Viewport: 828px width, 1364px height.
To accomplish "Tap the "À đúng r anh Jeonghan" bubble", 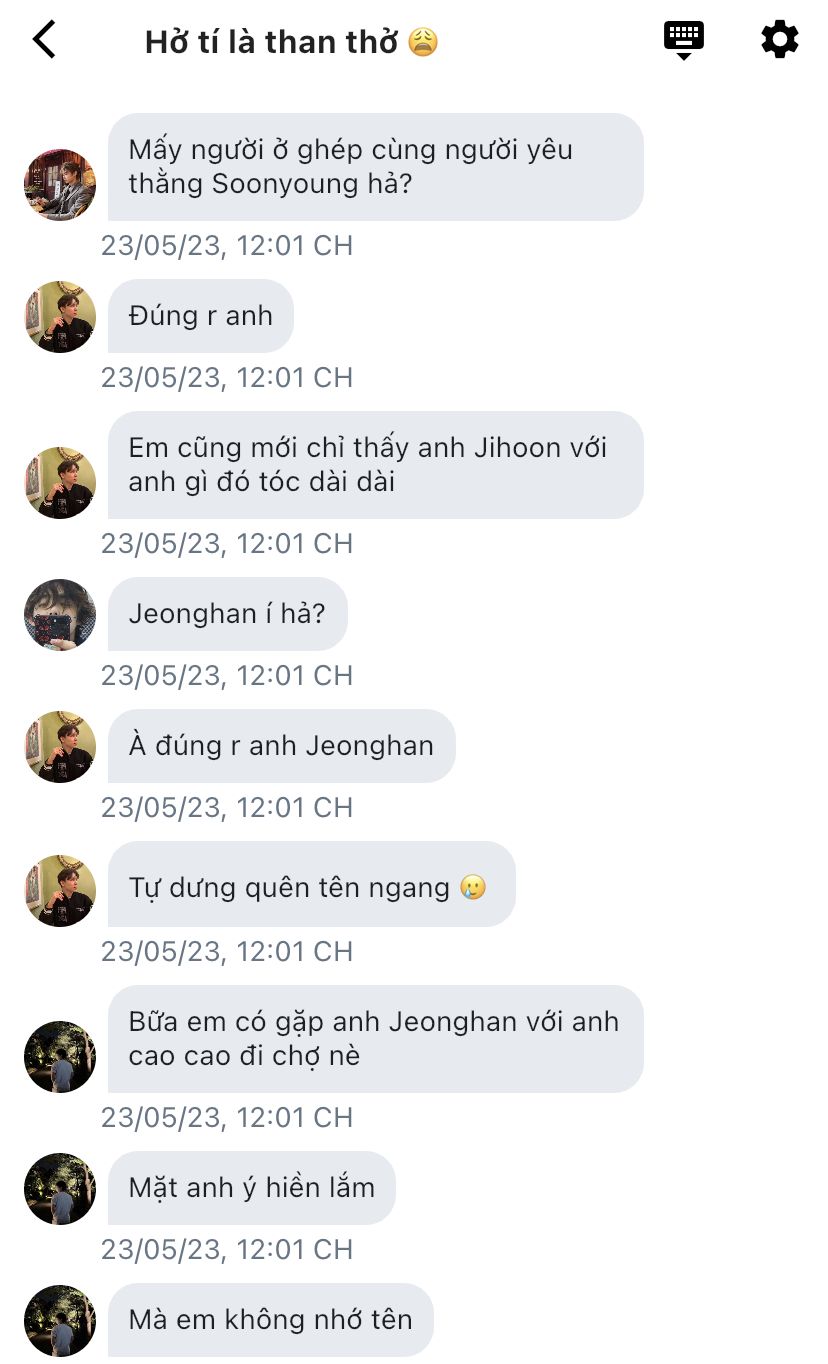I will click(282, 746).
